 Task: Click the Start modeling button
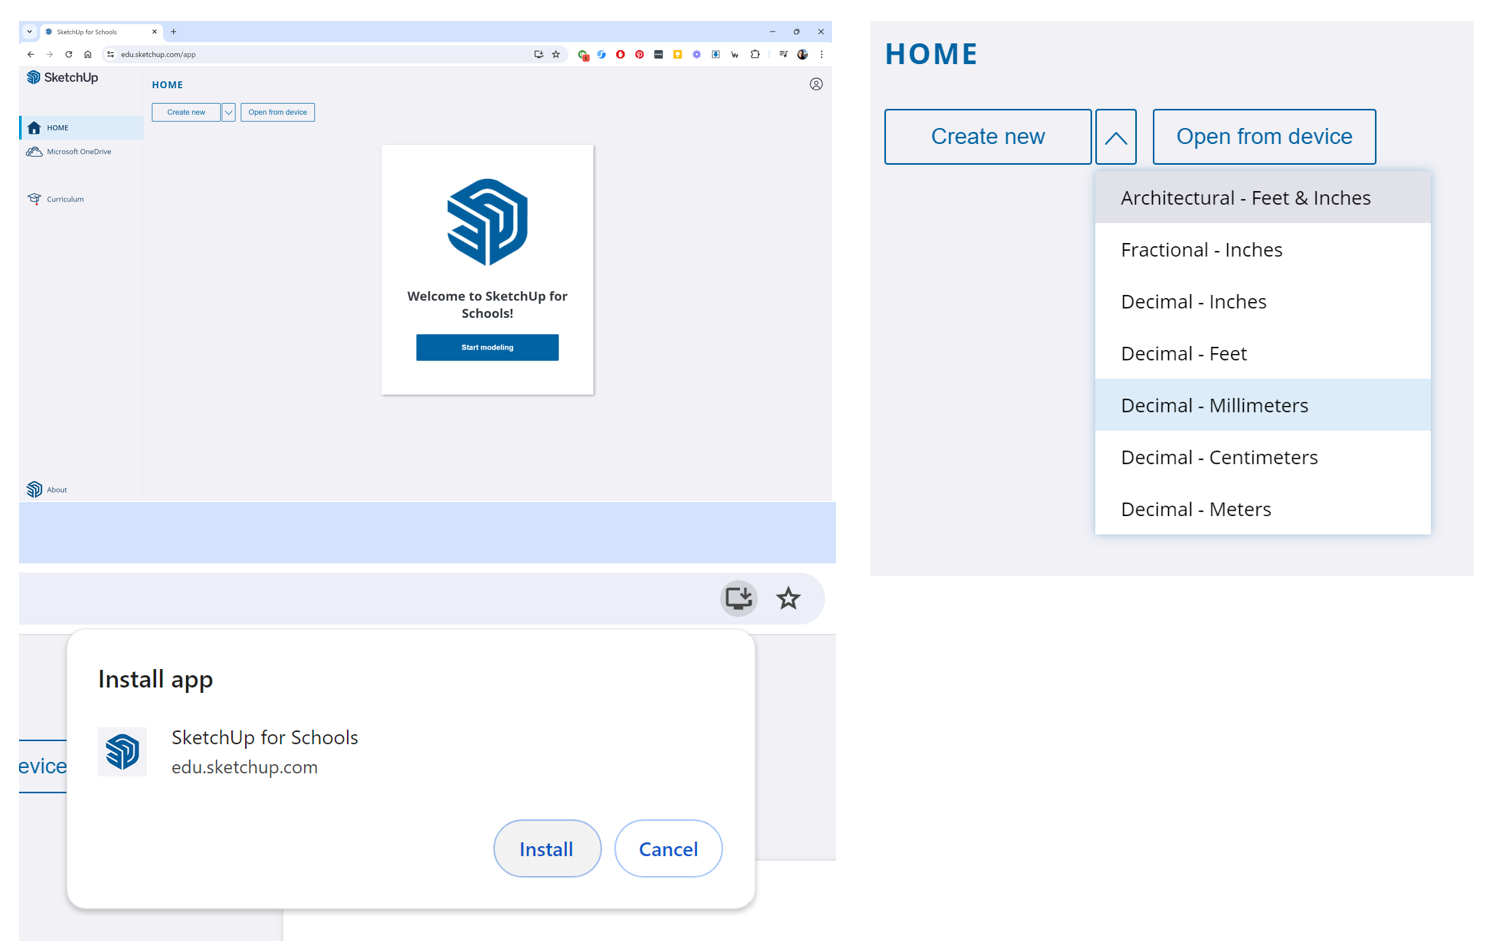point(487,348)
